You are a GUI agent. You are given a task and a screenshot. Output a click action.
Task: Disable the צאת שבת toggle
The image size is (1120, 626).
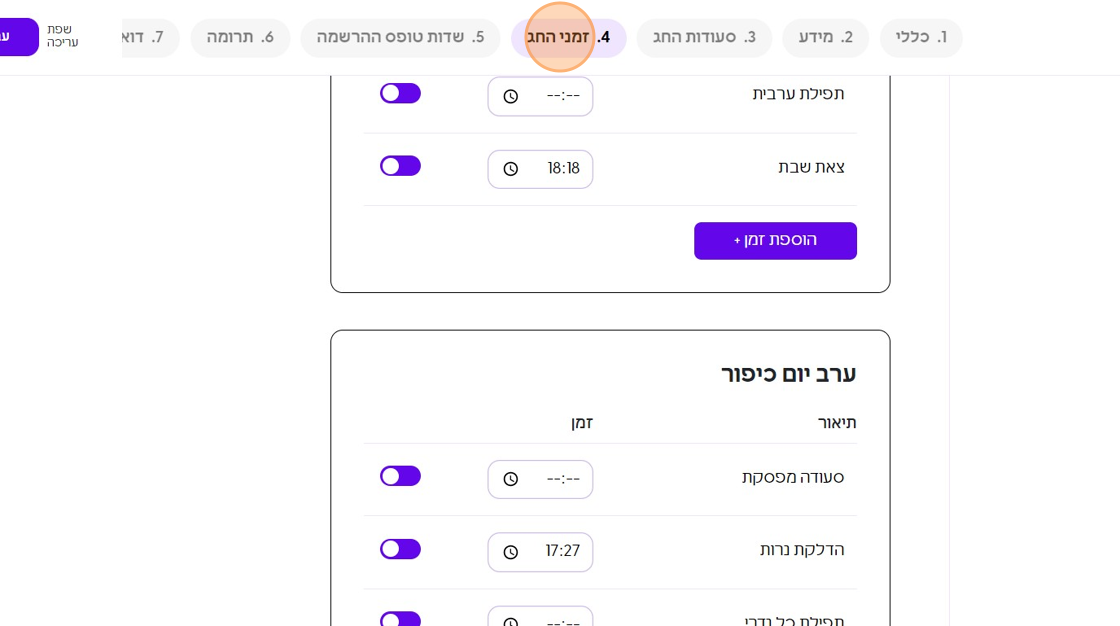coord(400,166)
